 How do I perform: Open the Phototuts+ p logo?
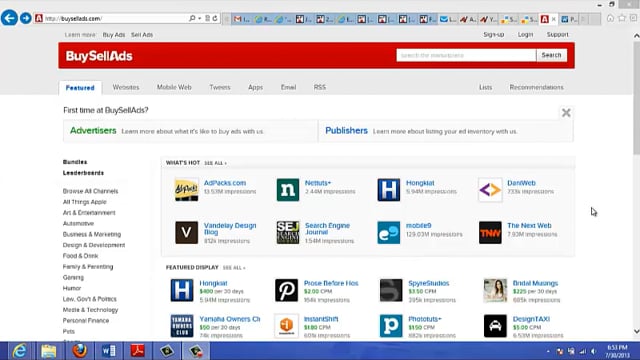(x=391, y=326)
